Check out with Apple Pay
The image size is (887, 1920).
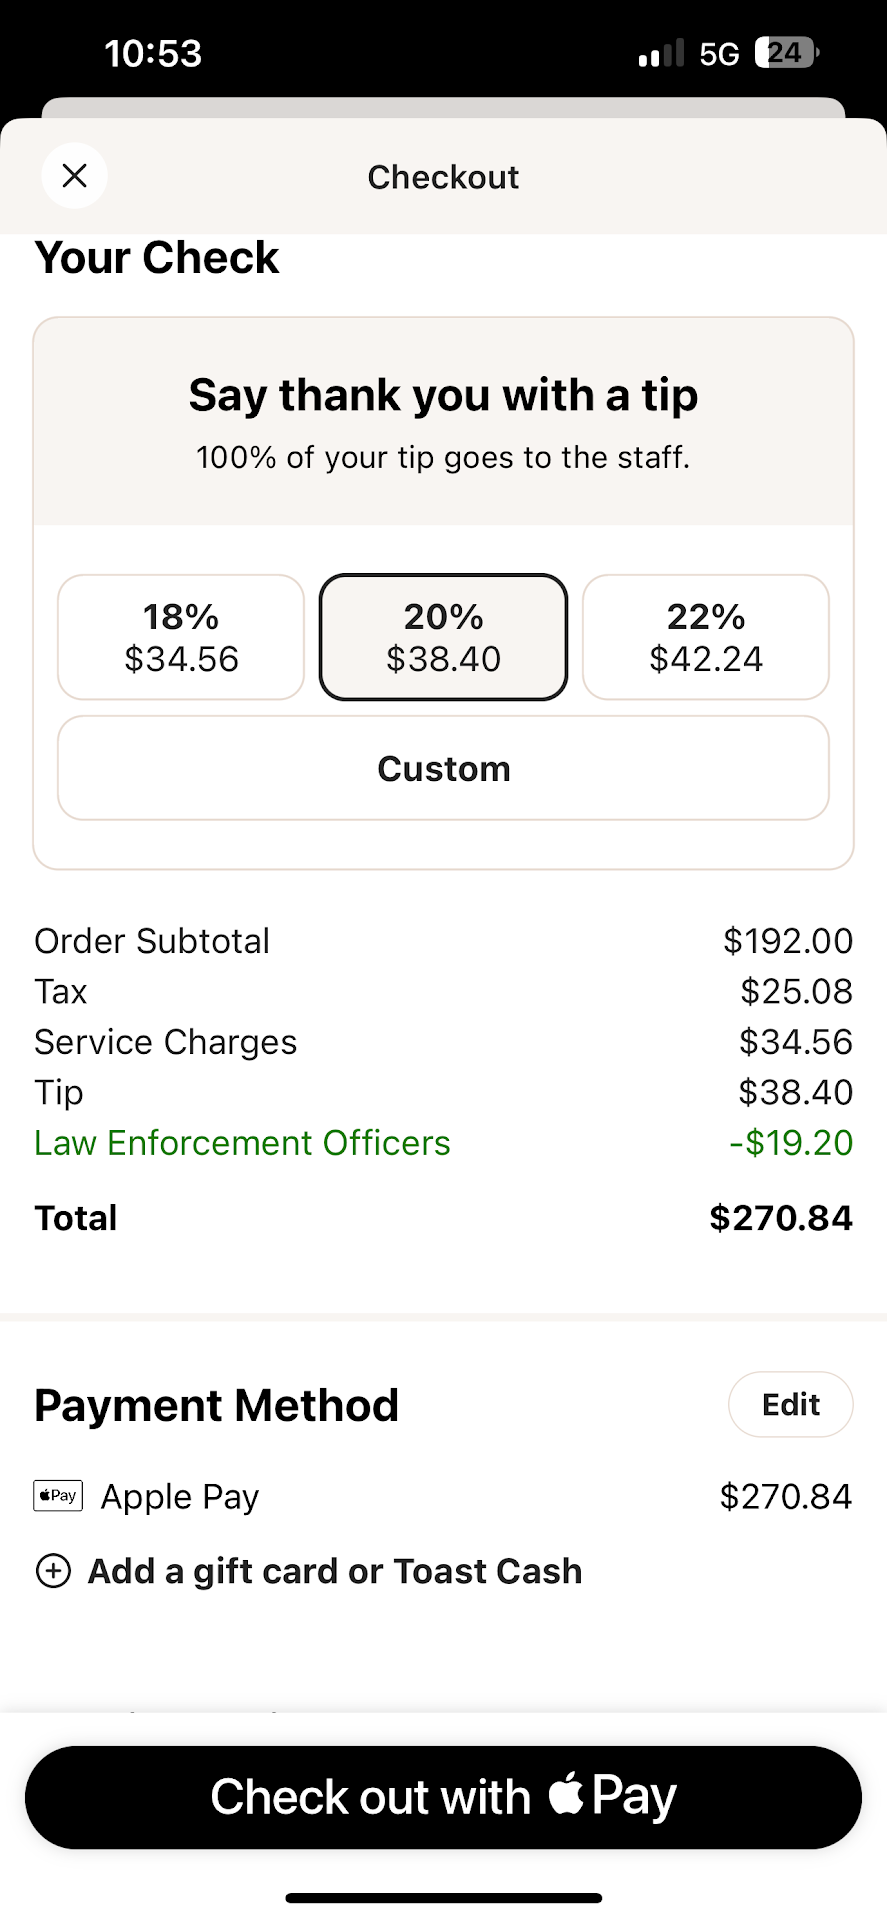click(443, 1797)
